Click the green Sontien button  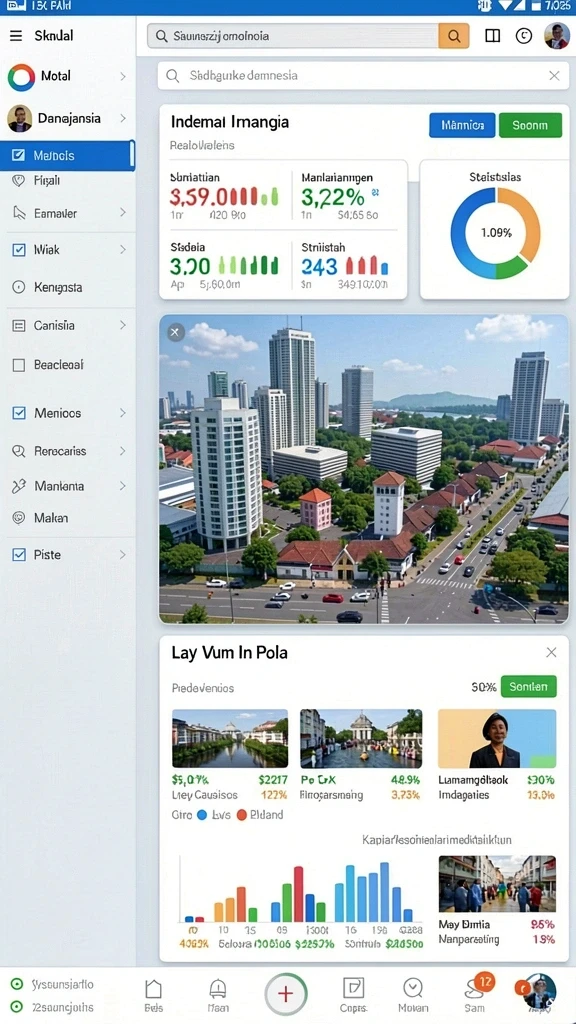tap(529, 687)
